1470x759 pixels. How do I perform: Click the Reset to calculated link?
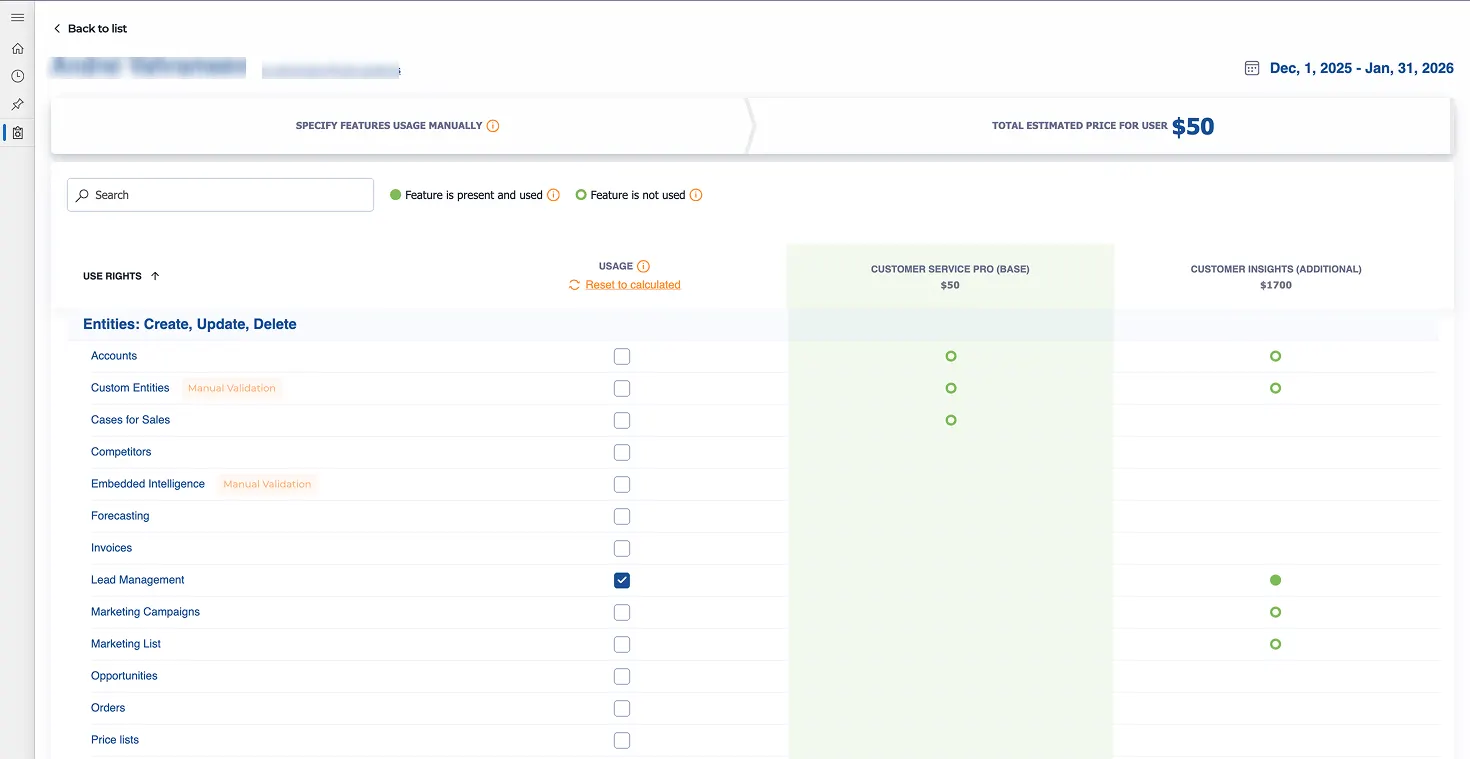[x=632, y=285]
